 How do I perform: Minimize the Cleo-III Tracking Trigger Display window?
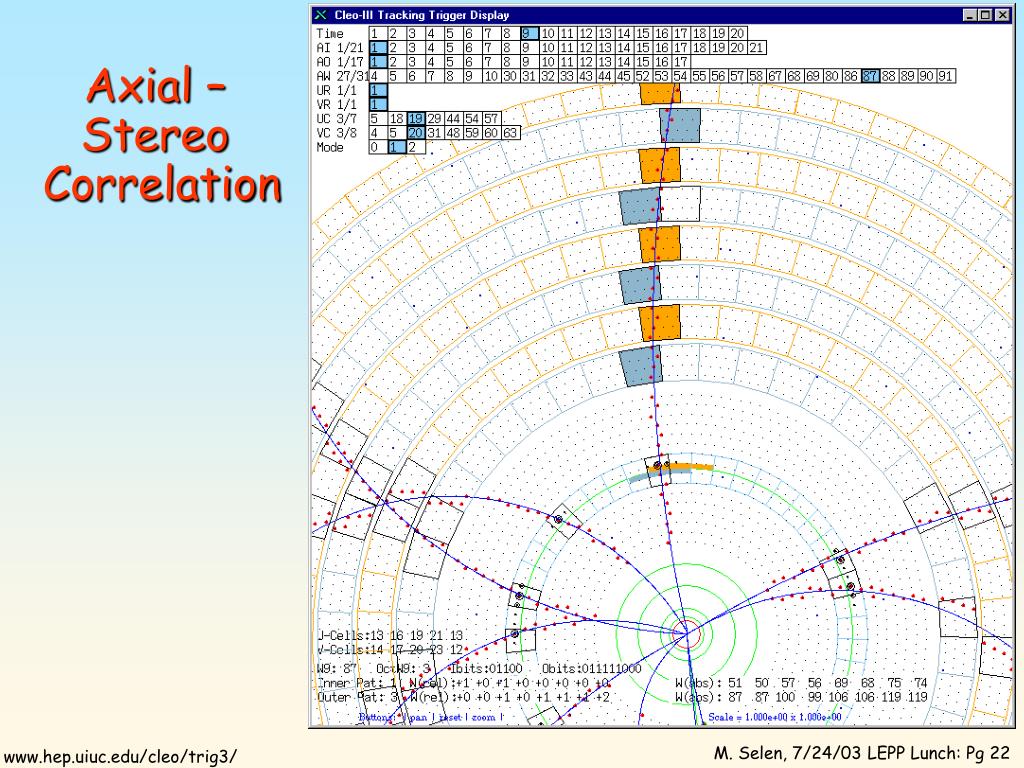(970, 15)
